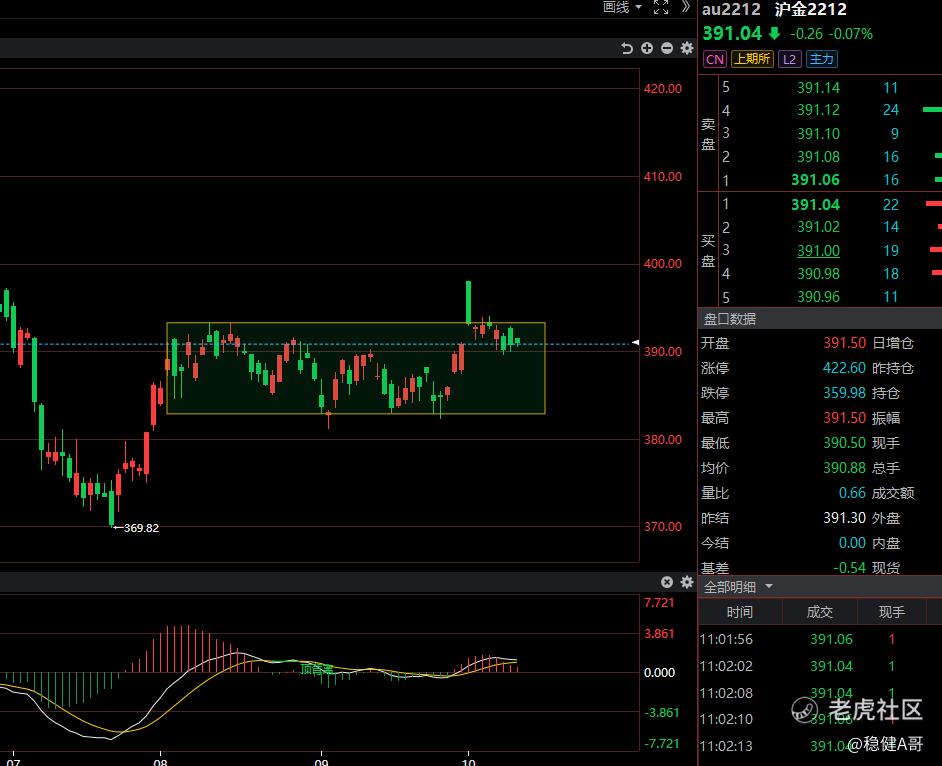Click the price change -0.26 value
Image resolution: width=942 pixels, height=766 pixels.
tap(806, 34)
